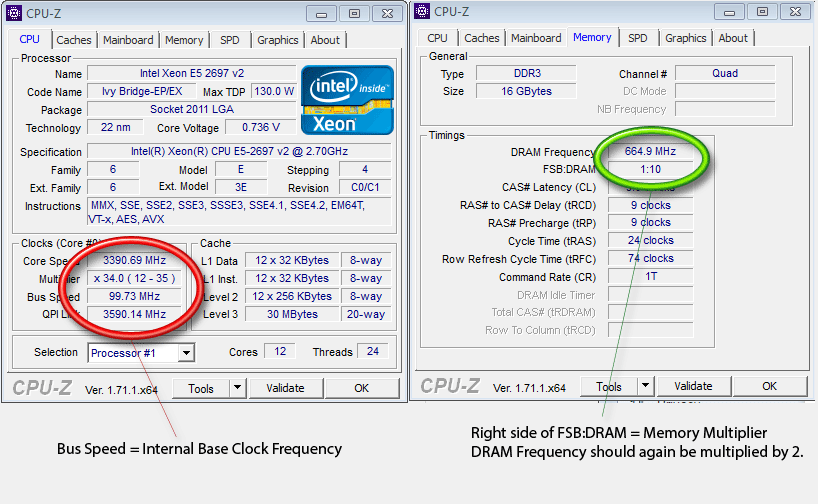The width and height of the screenshot is (818, 504).
Task: Open the Mainboard tab in left window
Action: (128, 40)
